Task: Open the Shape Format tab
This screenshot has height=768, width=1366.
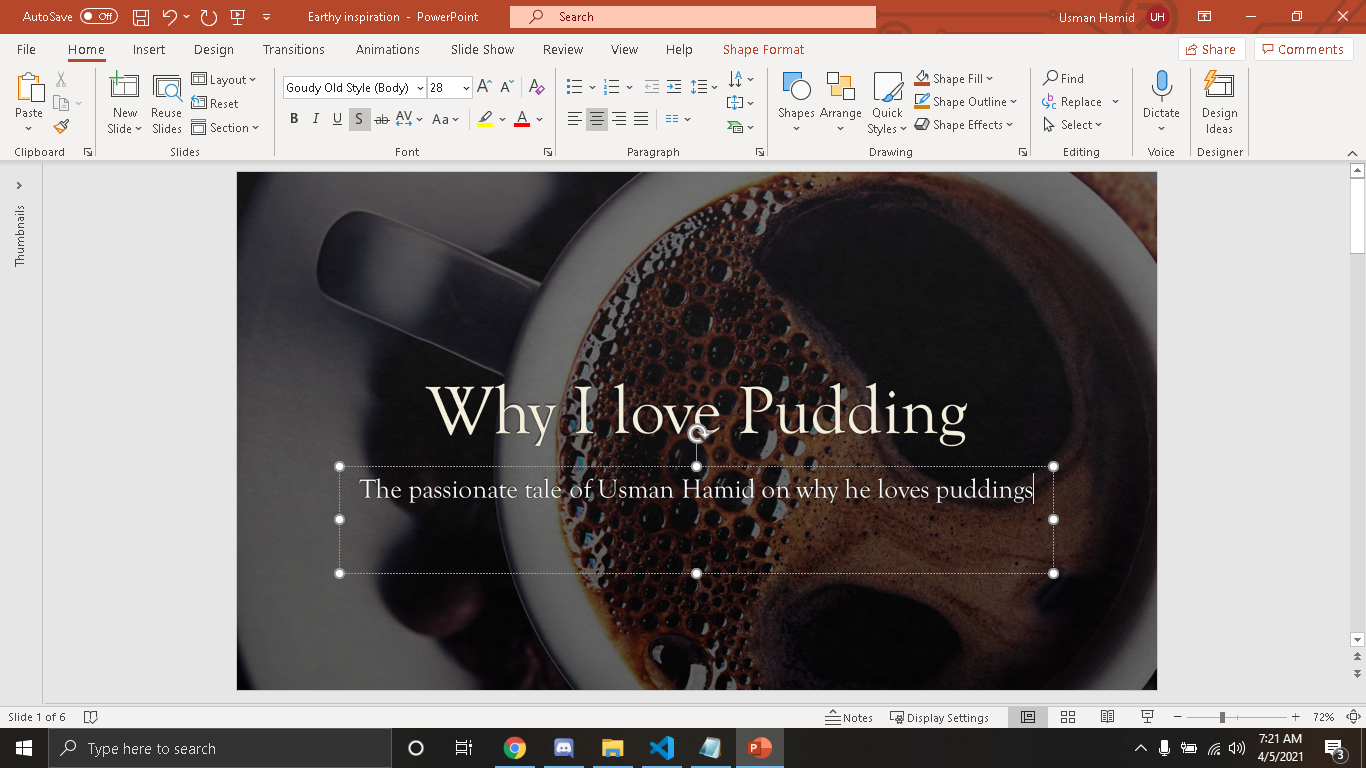Action: [763, 49]
